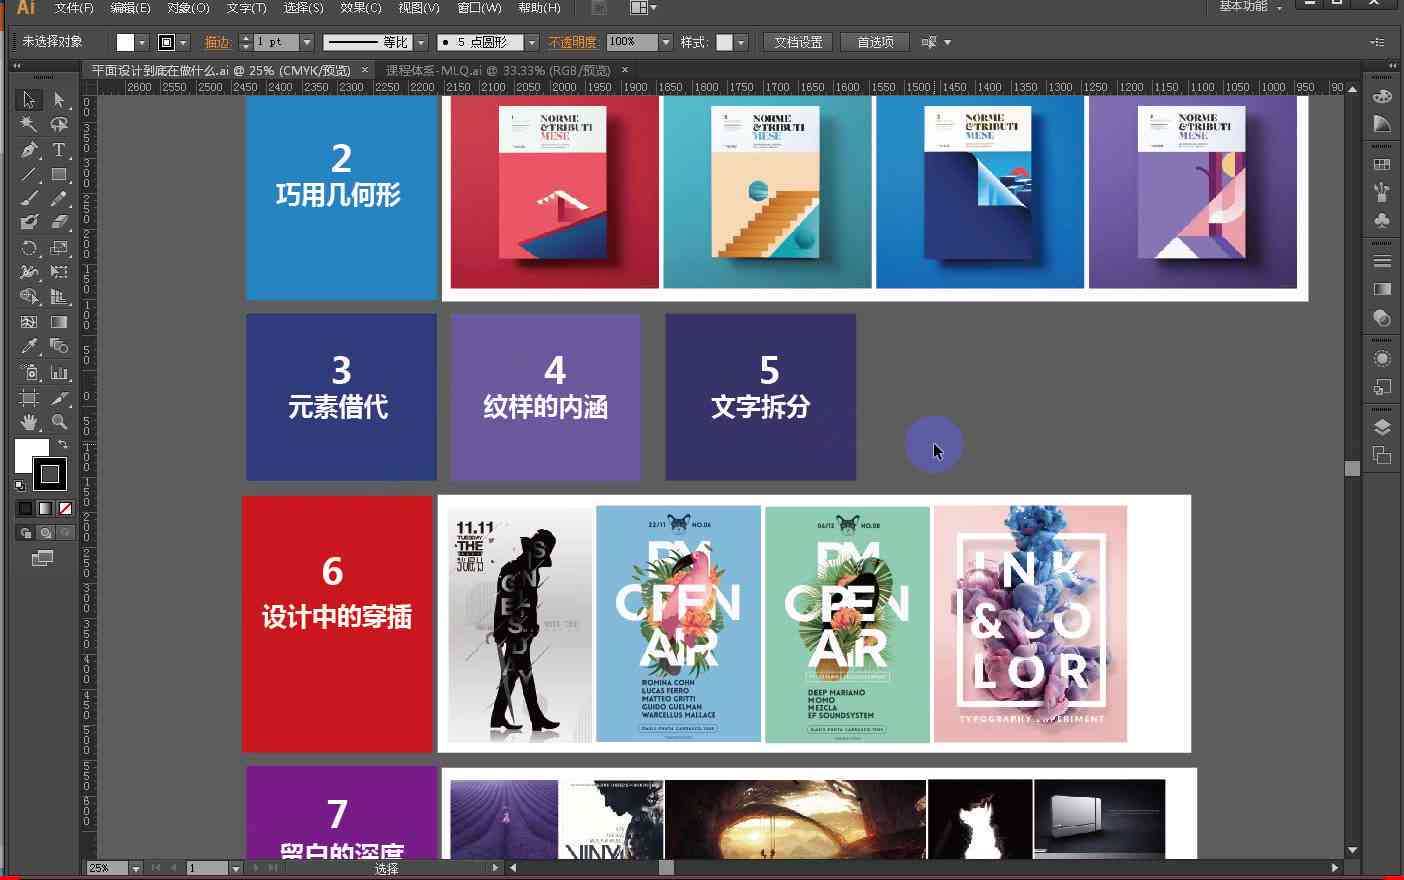The width and height of the screenshot is (1404, 880).
Task: Click horizontal scrollbar thumb
Action: click(x=667, y=868)
